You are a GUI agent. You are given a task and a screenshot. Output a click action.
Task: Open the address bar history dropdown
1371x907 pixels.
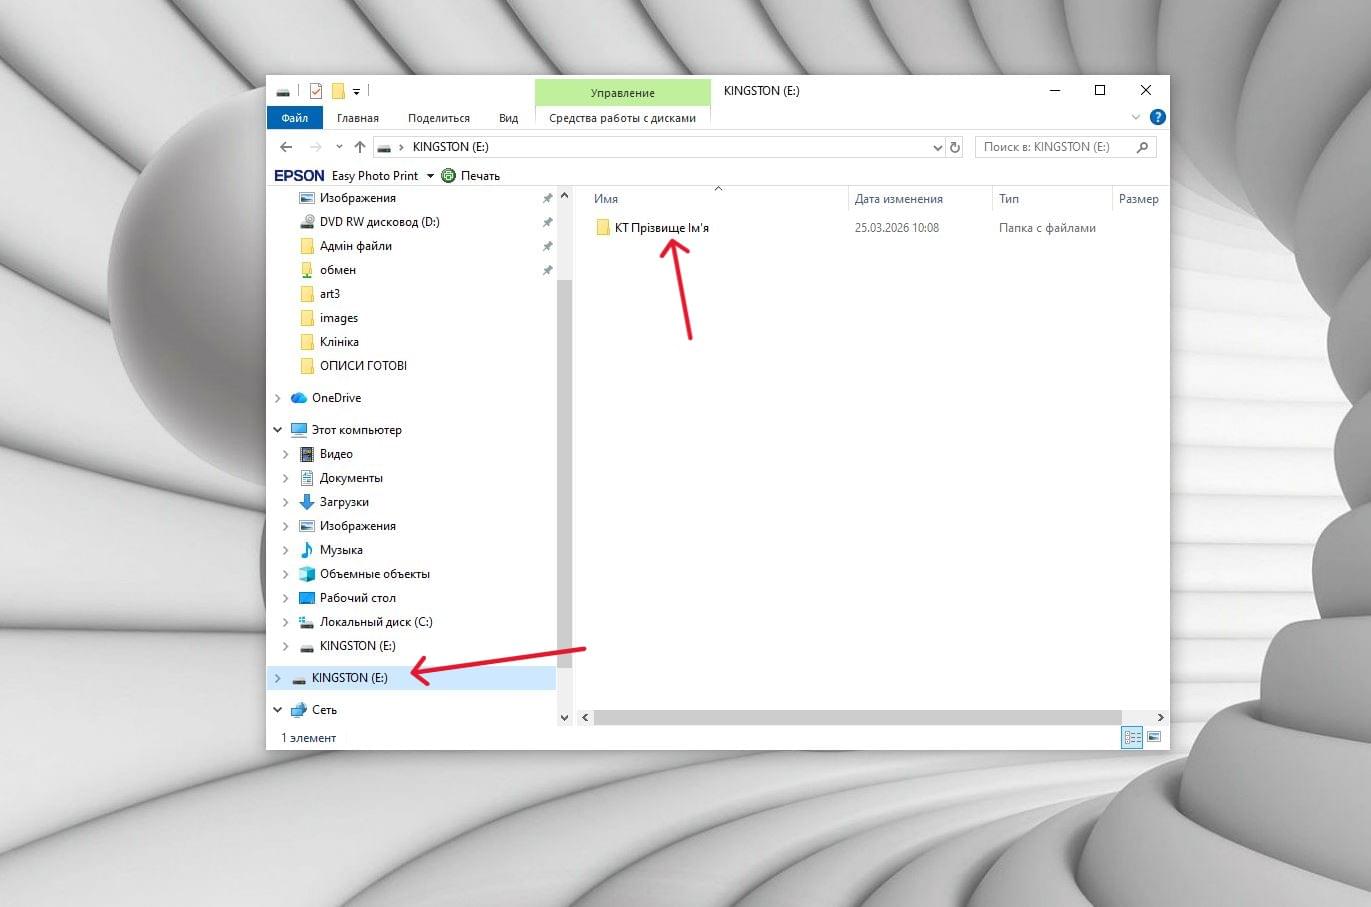(937, 147)
